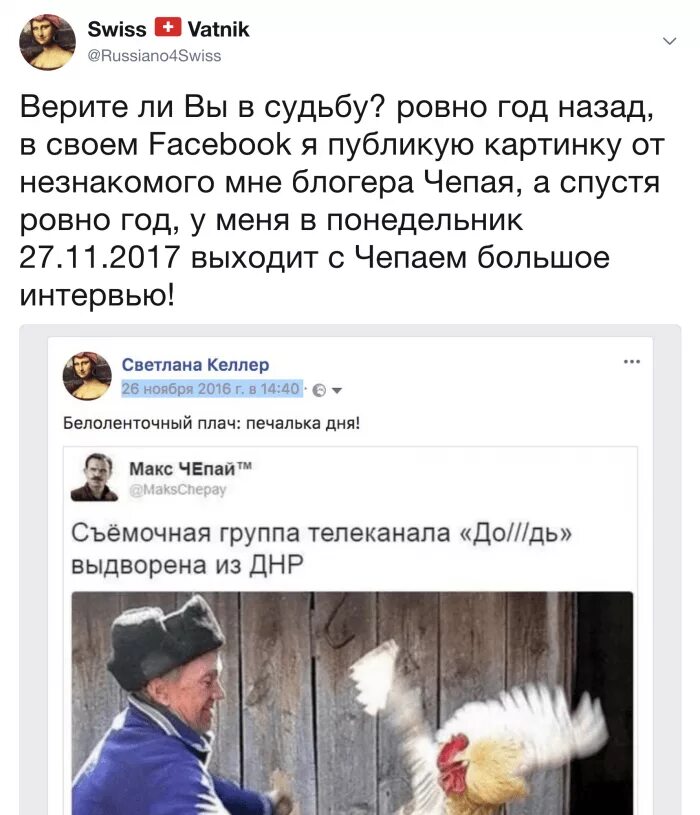Click the Белоленточный плач caption text
700x815 pixels.
(x=211, y=423)
